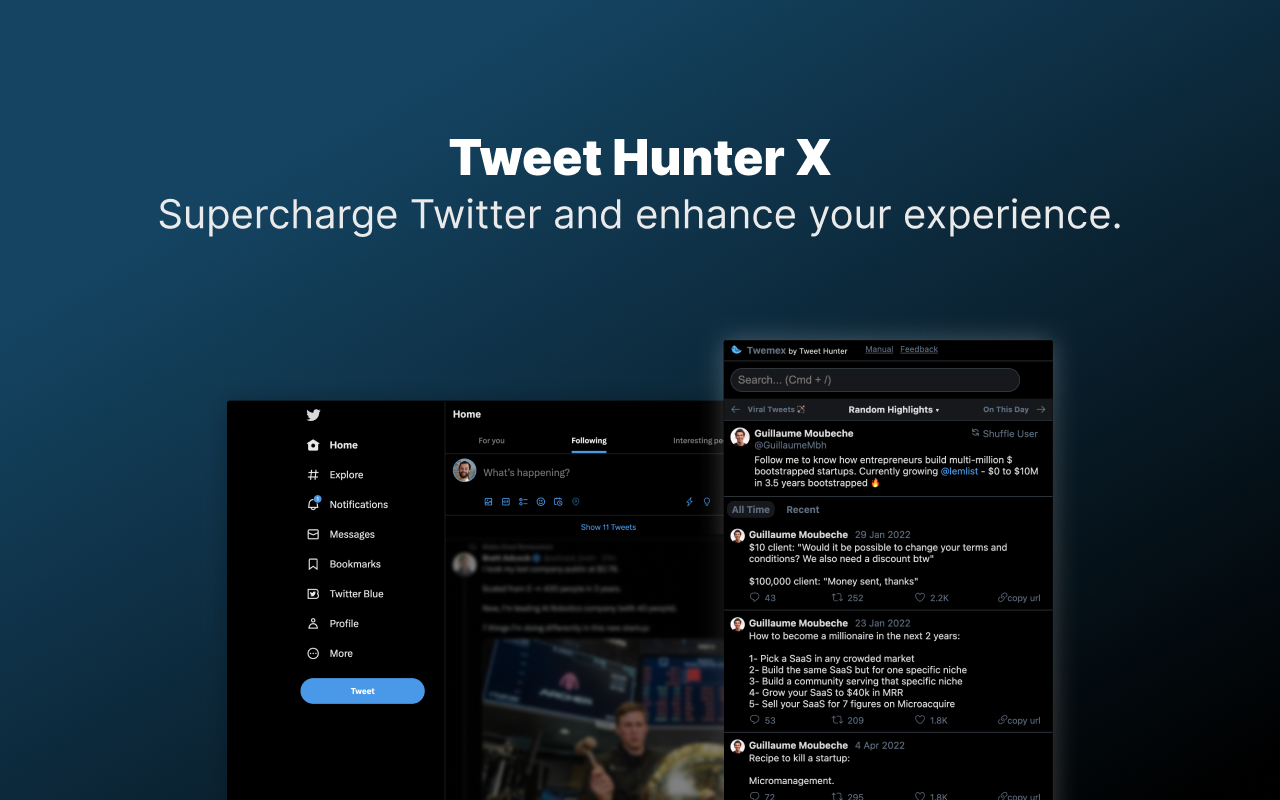Open the Manual link
1280x800 pixels.
(879, 350)
